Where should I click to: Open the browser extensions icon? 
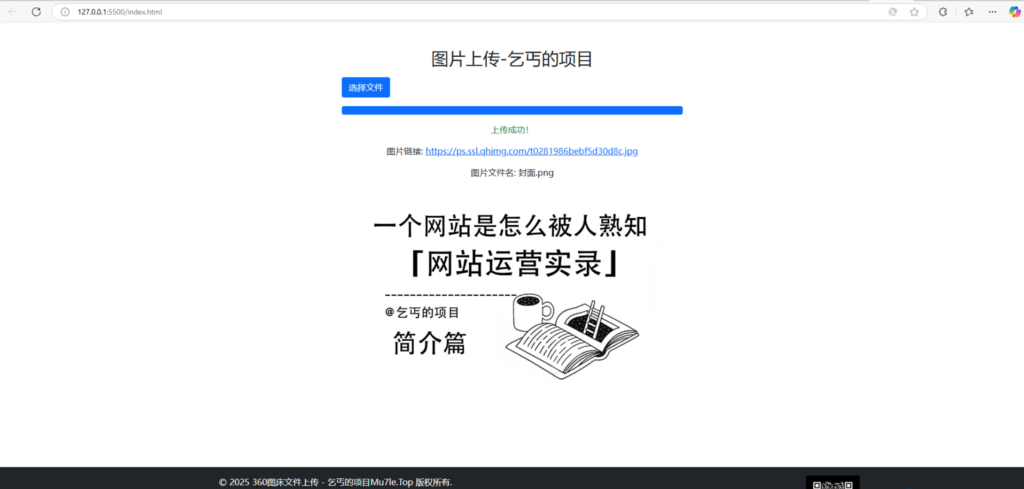pos(943,12)
